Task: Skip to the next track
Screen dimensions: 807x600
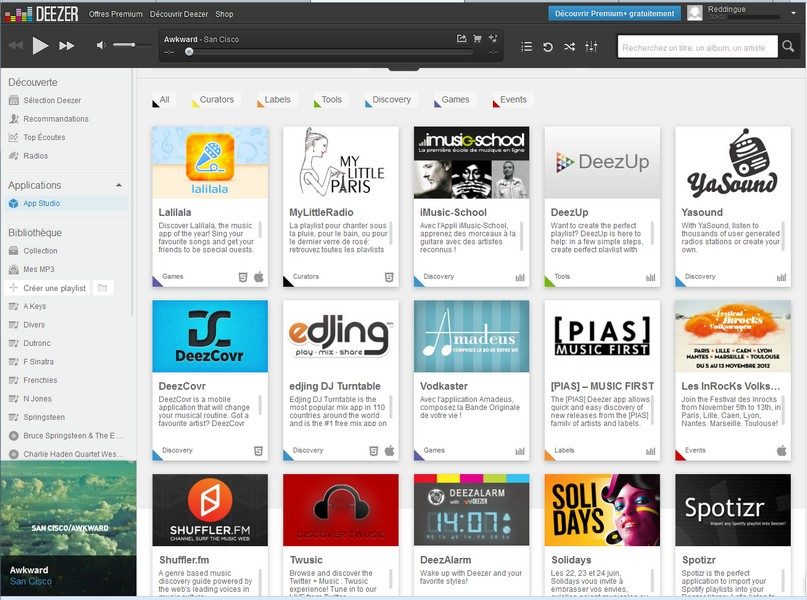Action: pyautogui.click(x=67, y=46)
